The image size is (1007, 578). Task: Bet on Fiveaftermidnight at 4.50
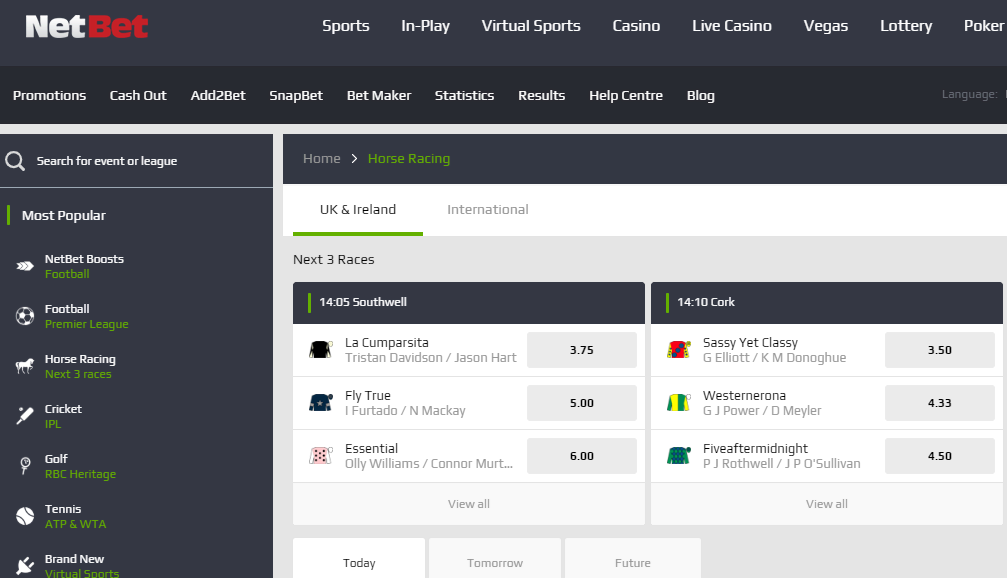940,456
